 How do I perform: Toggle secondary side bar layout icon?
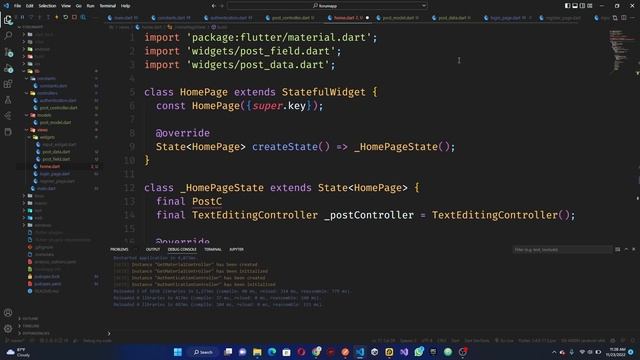582,6
